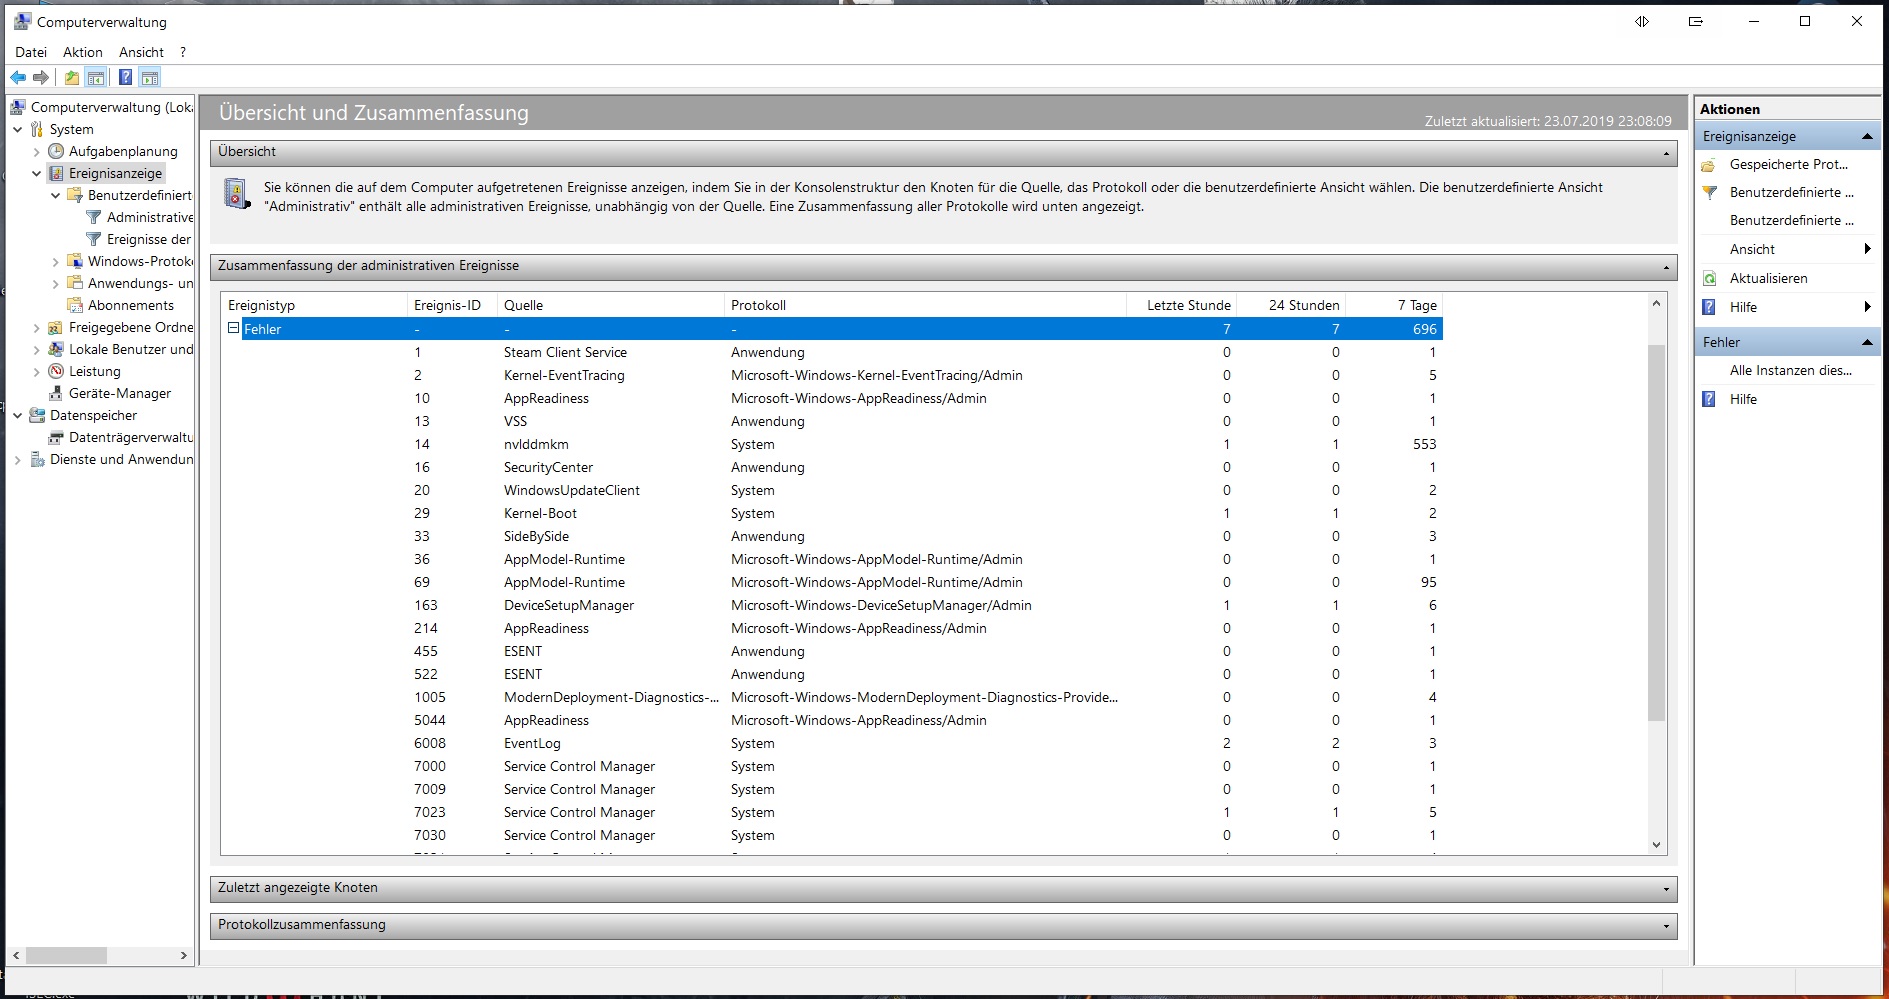The width and height of the screenshot is (1889, 999).
Task: Collapse the System tree node
Action: coord(18,129)
